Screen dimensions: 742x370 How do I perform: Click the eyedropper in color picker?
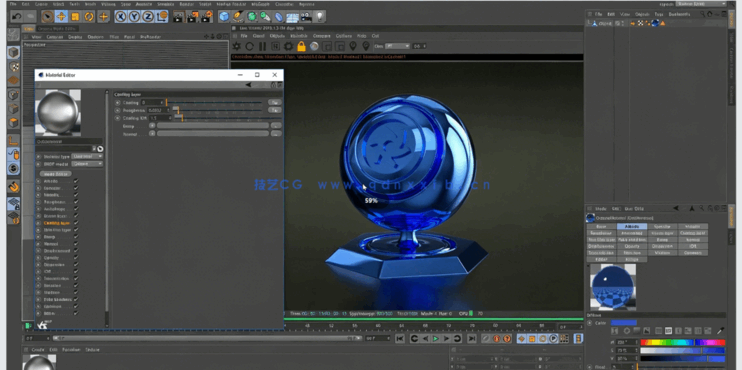click(721, 331)
